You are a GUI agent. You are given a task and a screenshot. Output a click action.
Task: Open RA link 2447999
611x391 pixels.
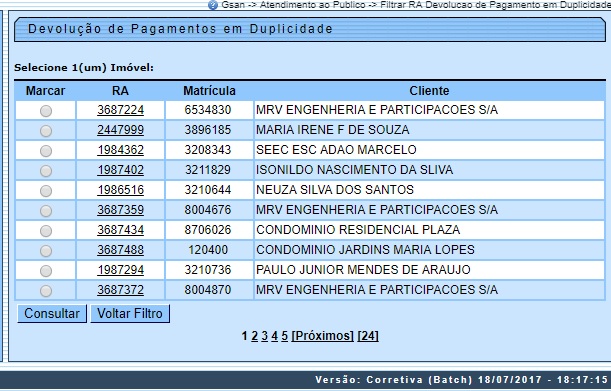[x=120, y=130]
